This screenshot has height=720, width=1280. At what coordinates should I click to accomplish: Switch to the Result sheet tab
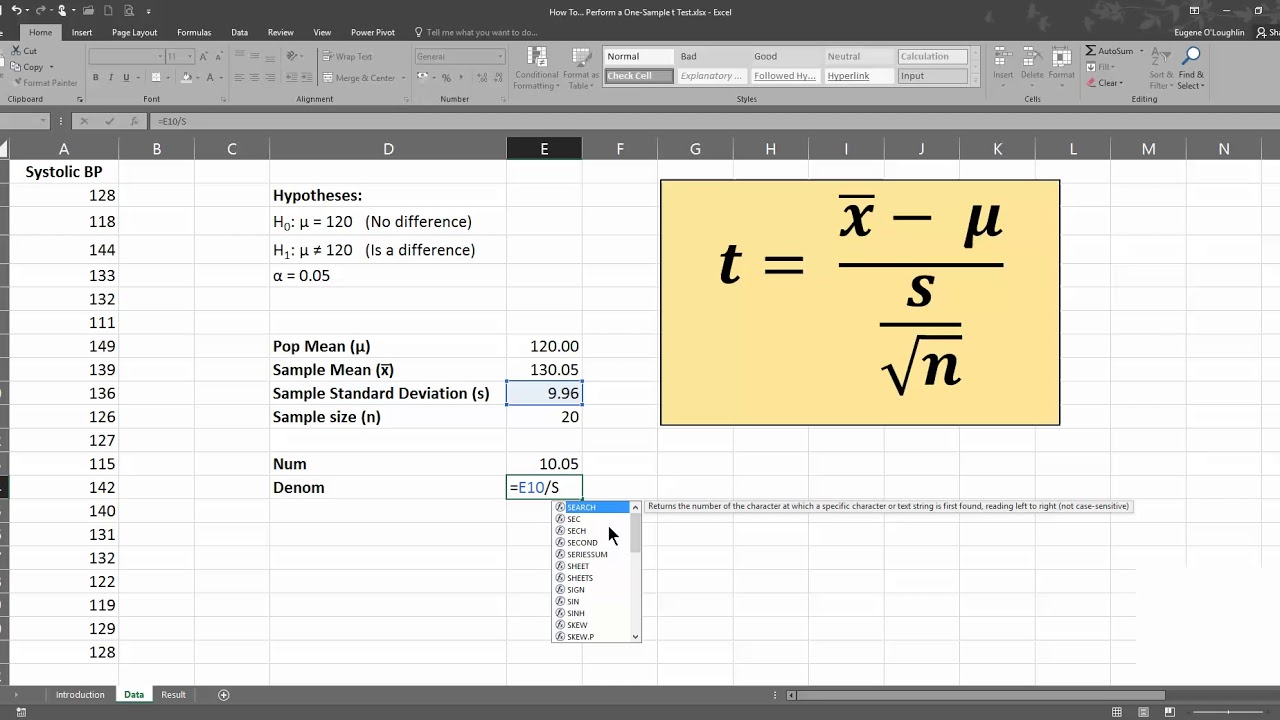pos(173,695)
